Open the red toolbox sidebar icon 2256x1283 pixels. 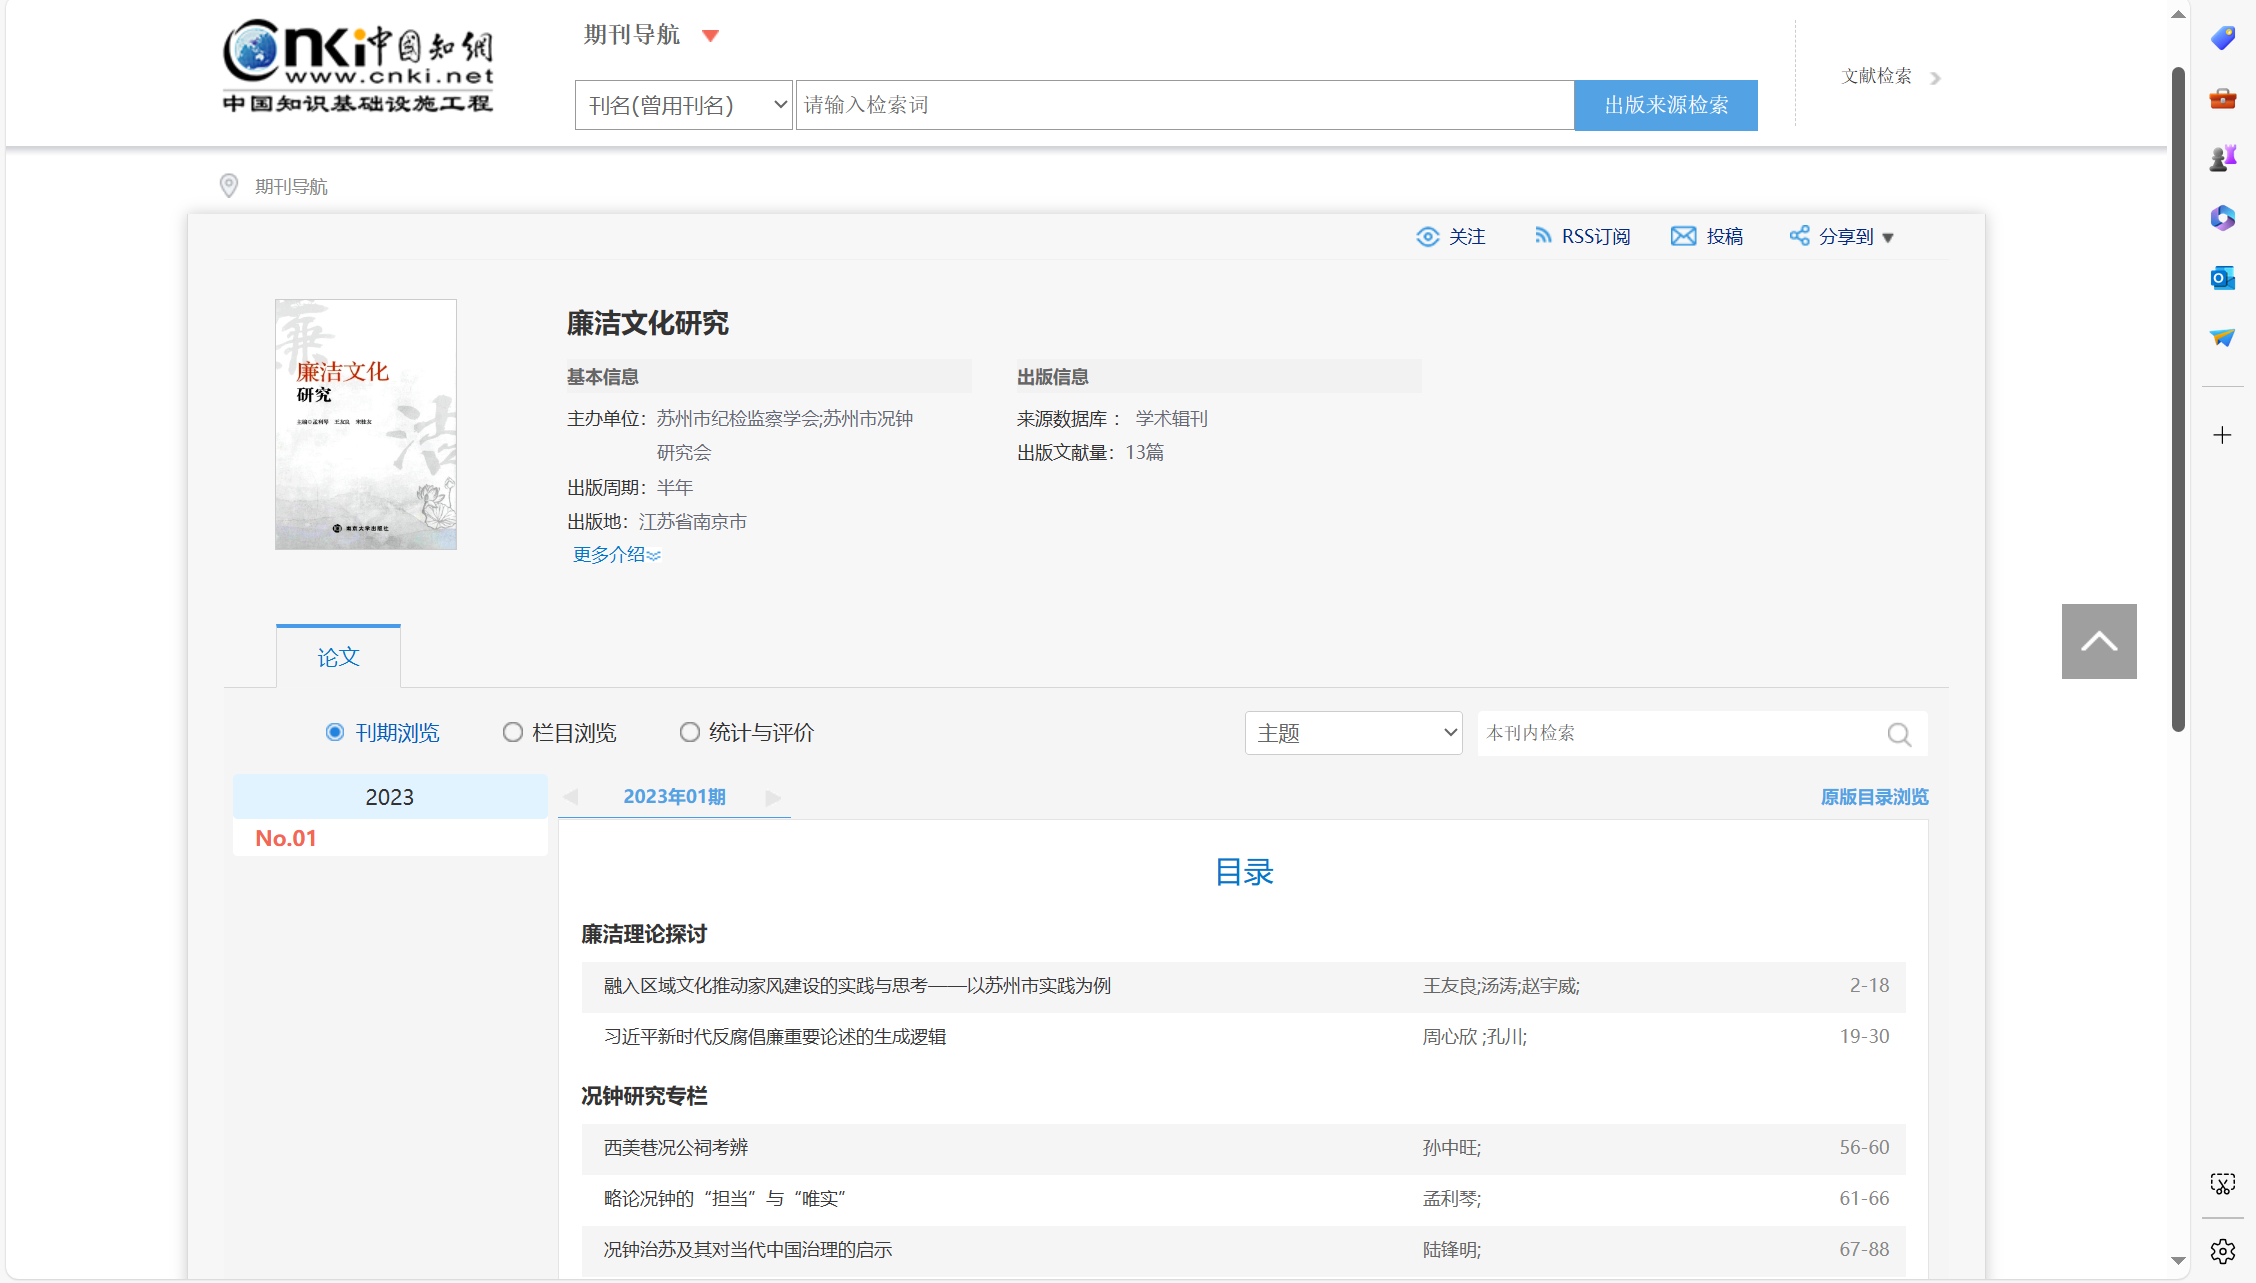(x=2223, y=98)
